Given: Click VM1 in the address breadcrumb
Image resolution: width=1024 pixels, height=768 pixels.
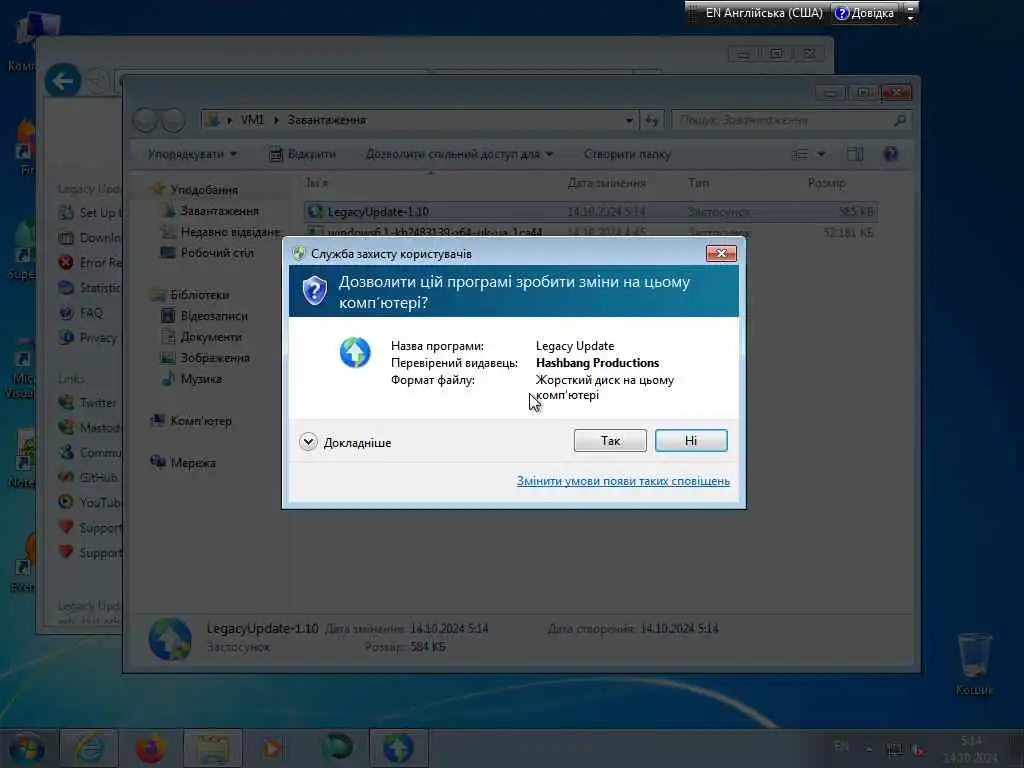Looking at the screenshot, I should (x=252, y=120).
